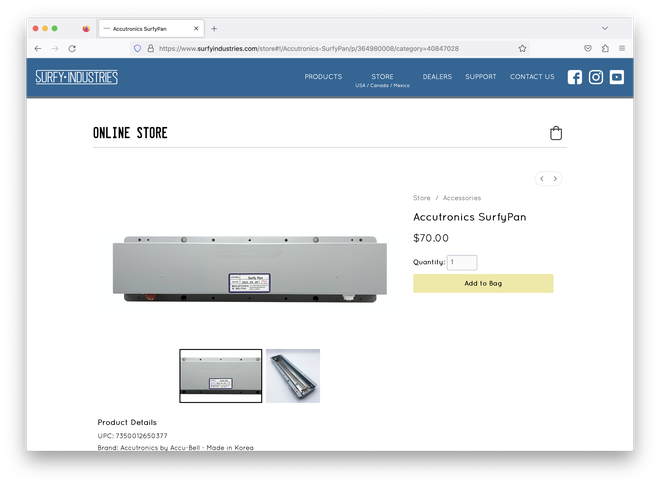The image size is (660, 486).
Task: Open the YouTube icon in header
Action: (x=617, y=77)
